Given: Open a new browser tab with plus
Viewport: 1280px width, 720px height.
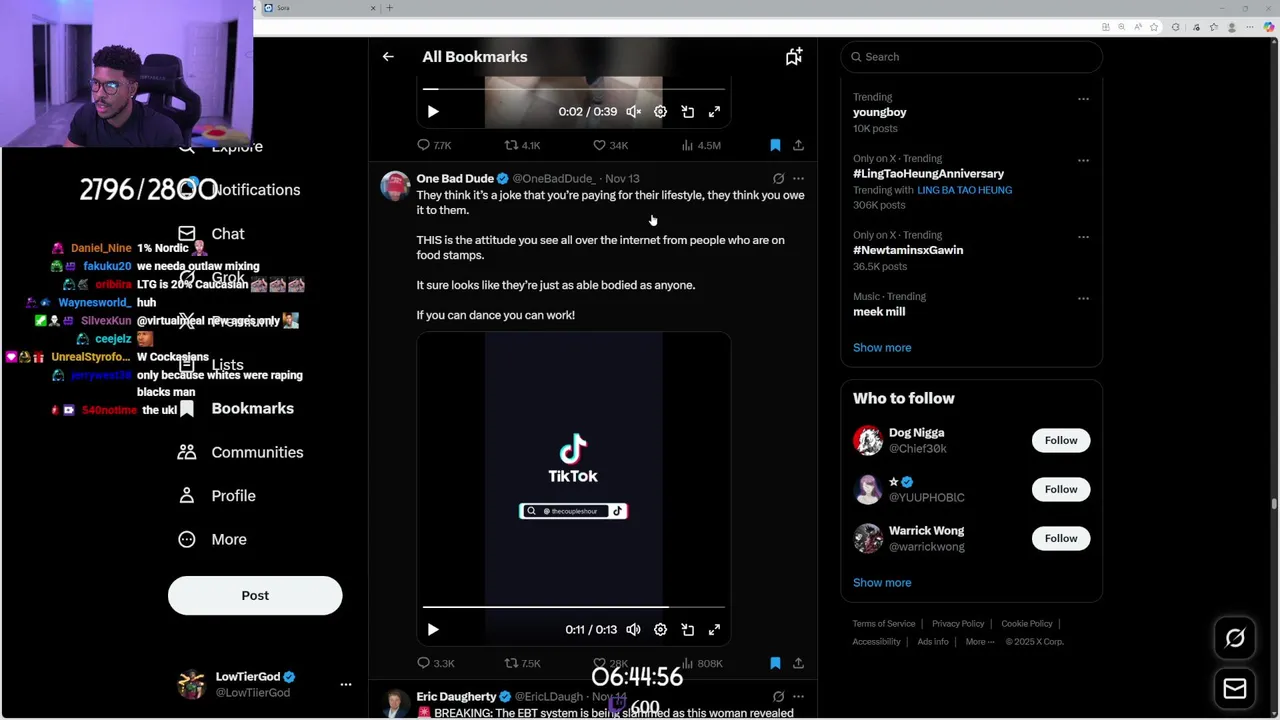Looking at the screenshot, I should coord(390,8).
